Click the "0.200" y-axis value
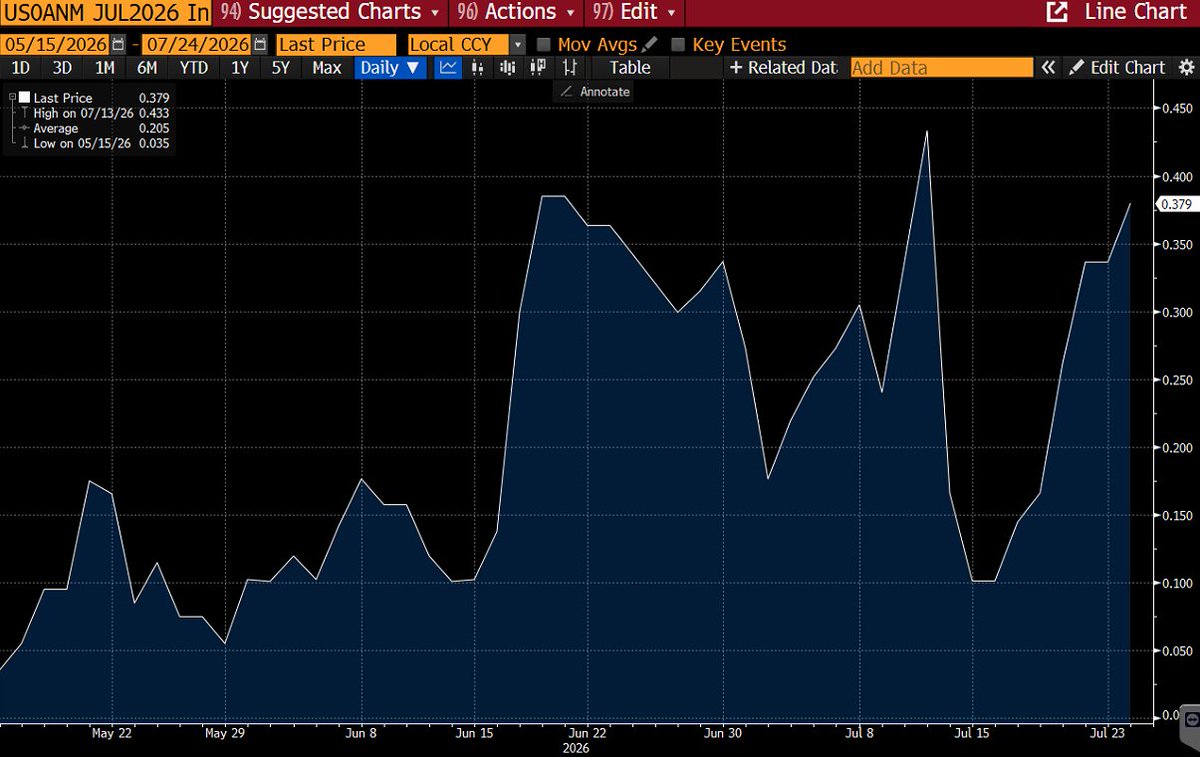This screenshot has height=757, width=1200. (1176, 447)
